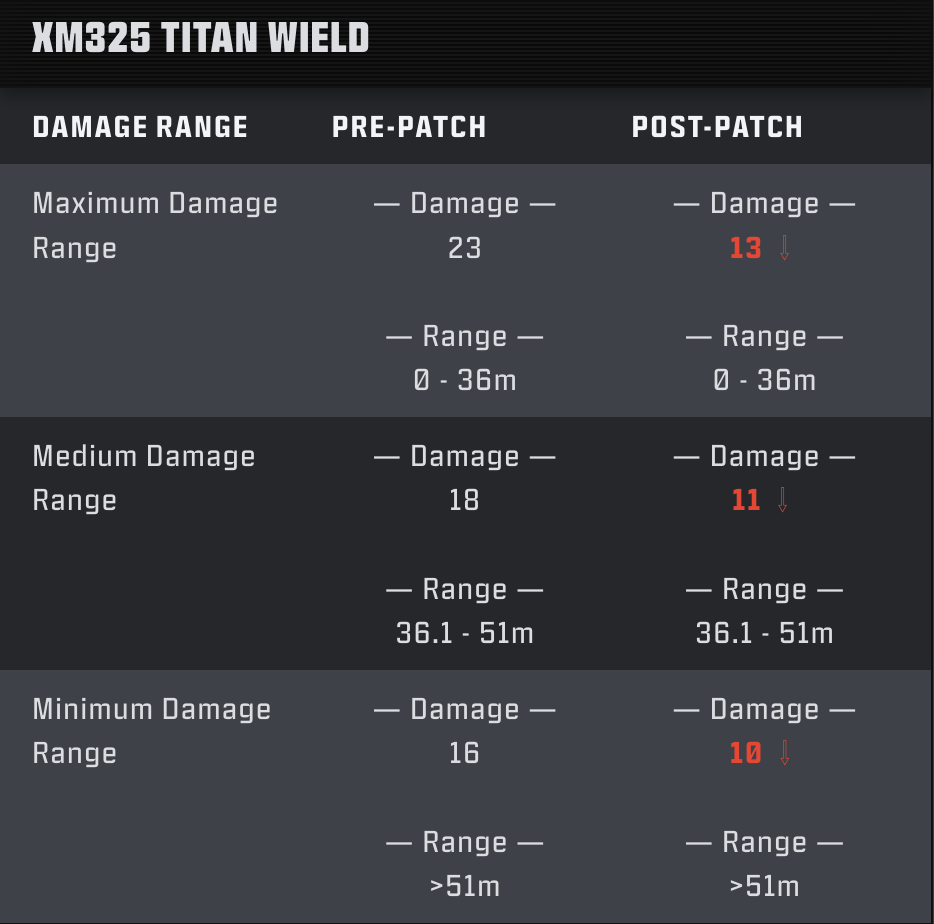Click the red down arrow beside 10

point(784,753)
